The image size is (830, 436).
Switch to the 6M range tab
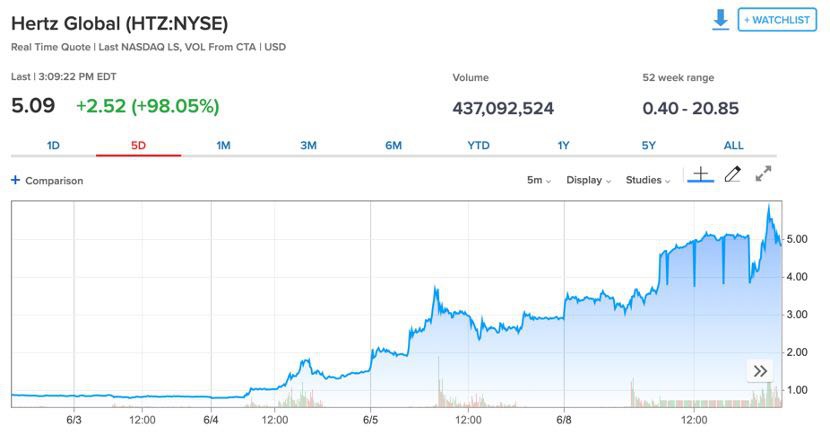click(x=393, y=145)
